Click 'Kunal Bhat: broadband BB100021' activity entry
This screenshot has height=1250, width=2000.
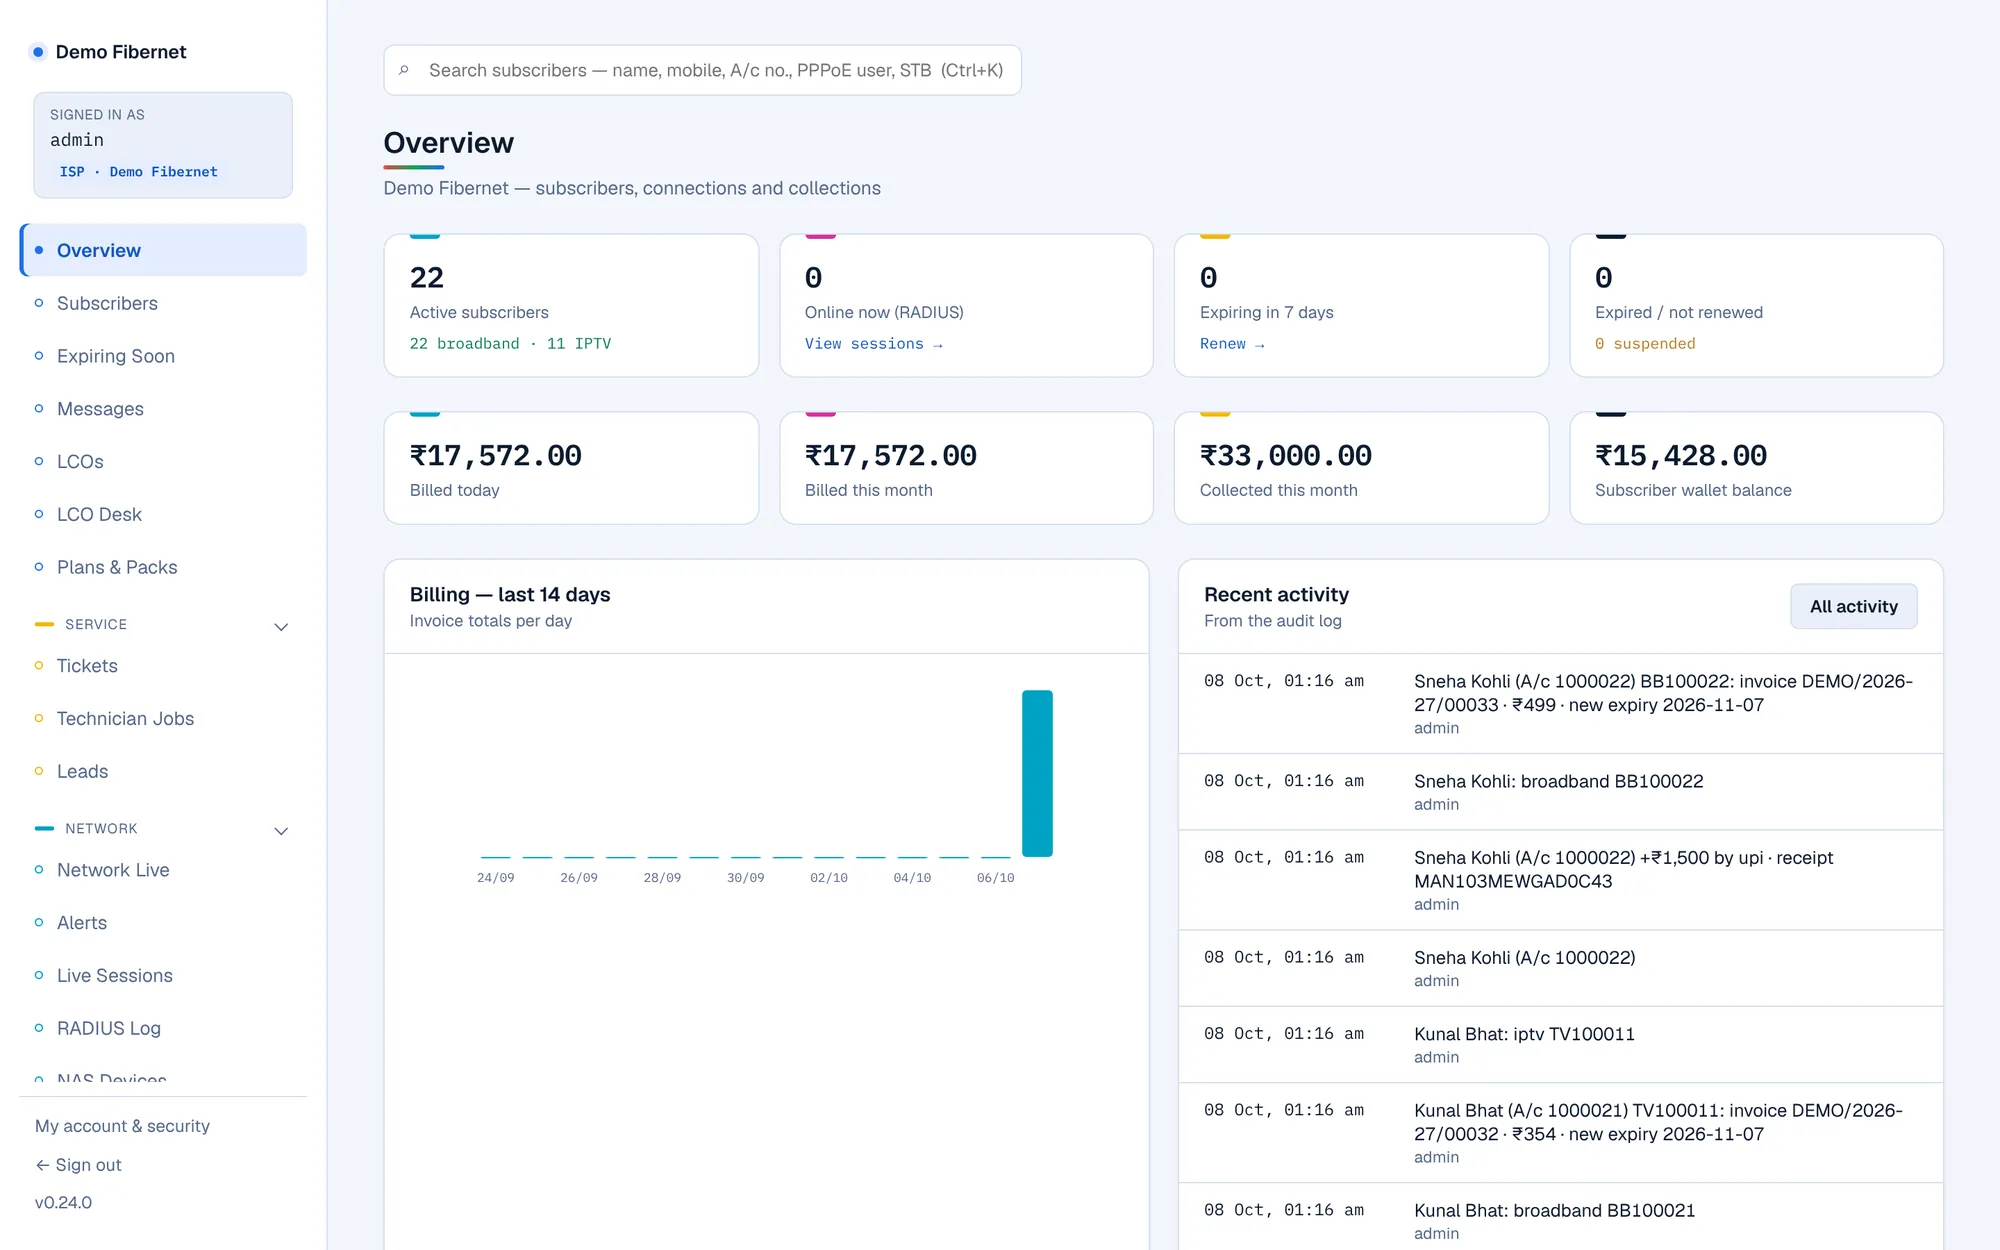[1560, 1218]
